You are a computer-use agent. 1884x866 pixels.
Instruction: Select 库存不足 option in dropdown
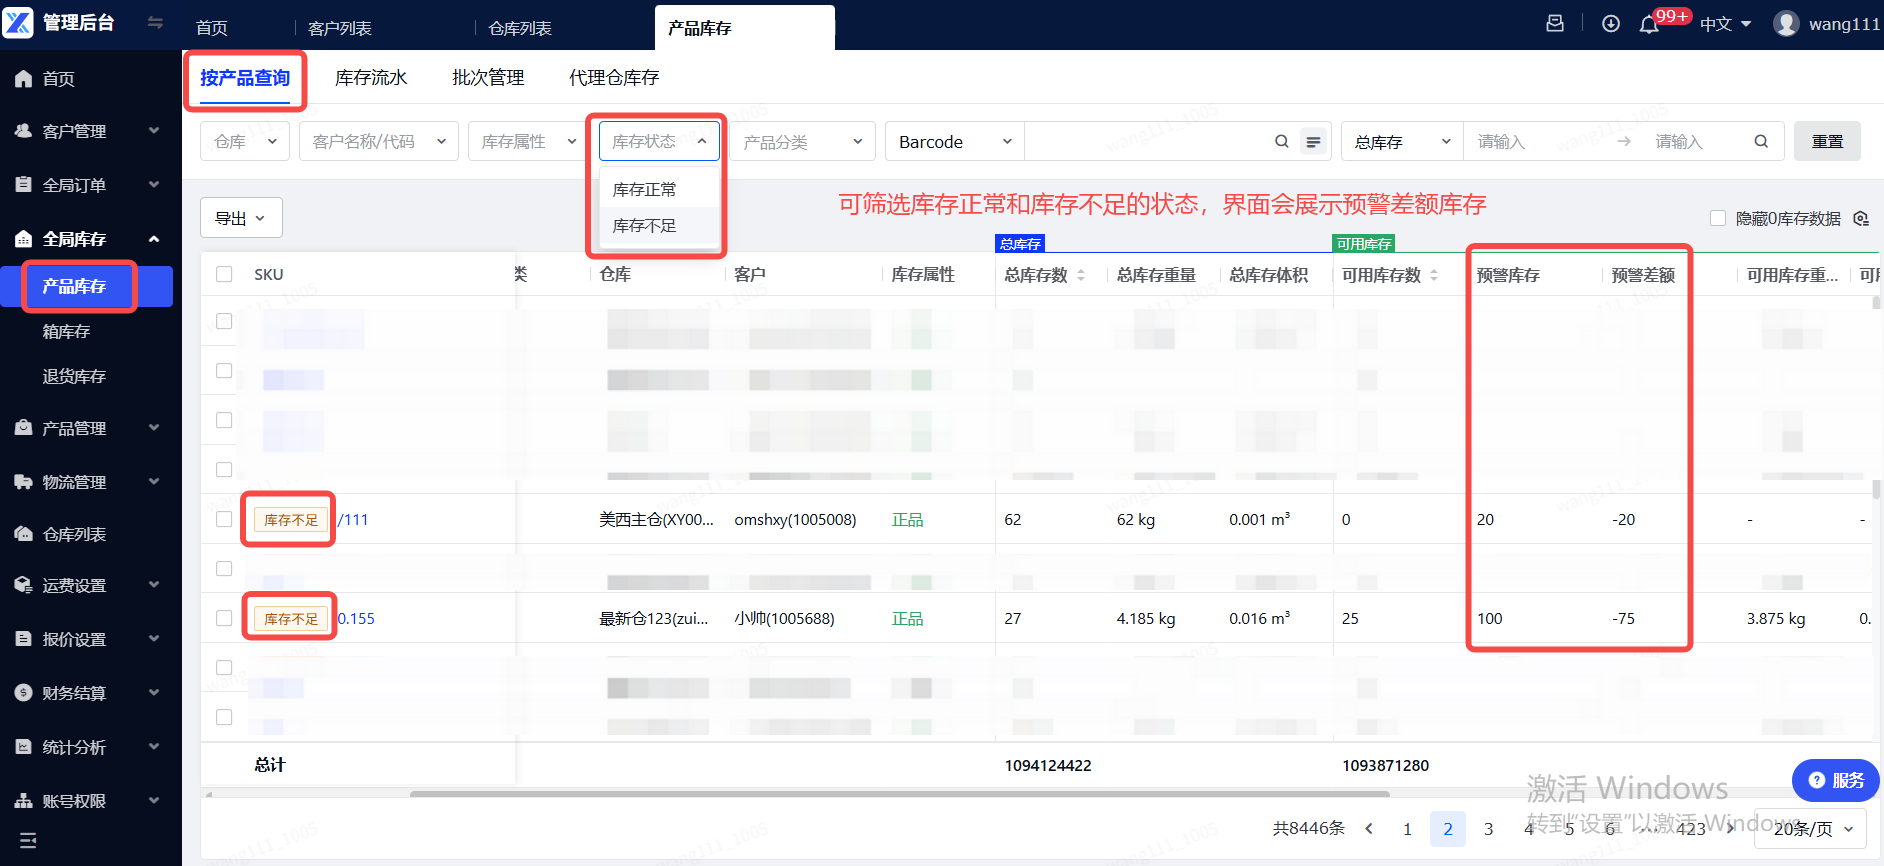[659, 225]
